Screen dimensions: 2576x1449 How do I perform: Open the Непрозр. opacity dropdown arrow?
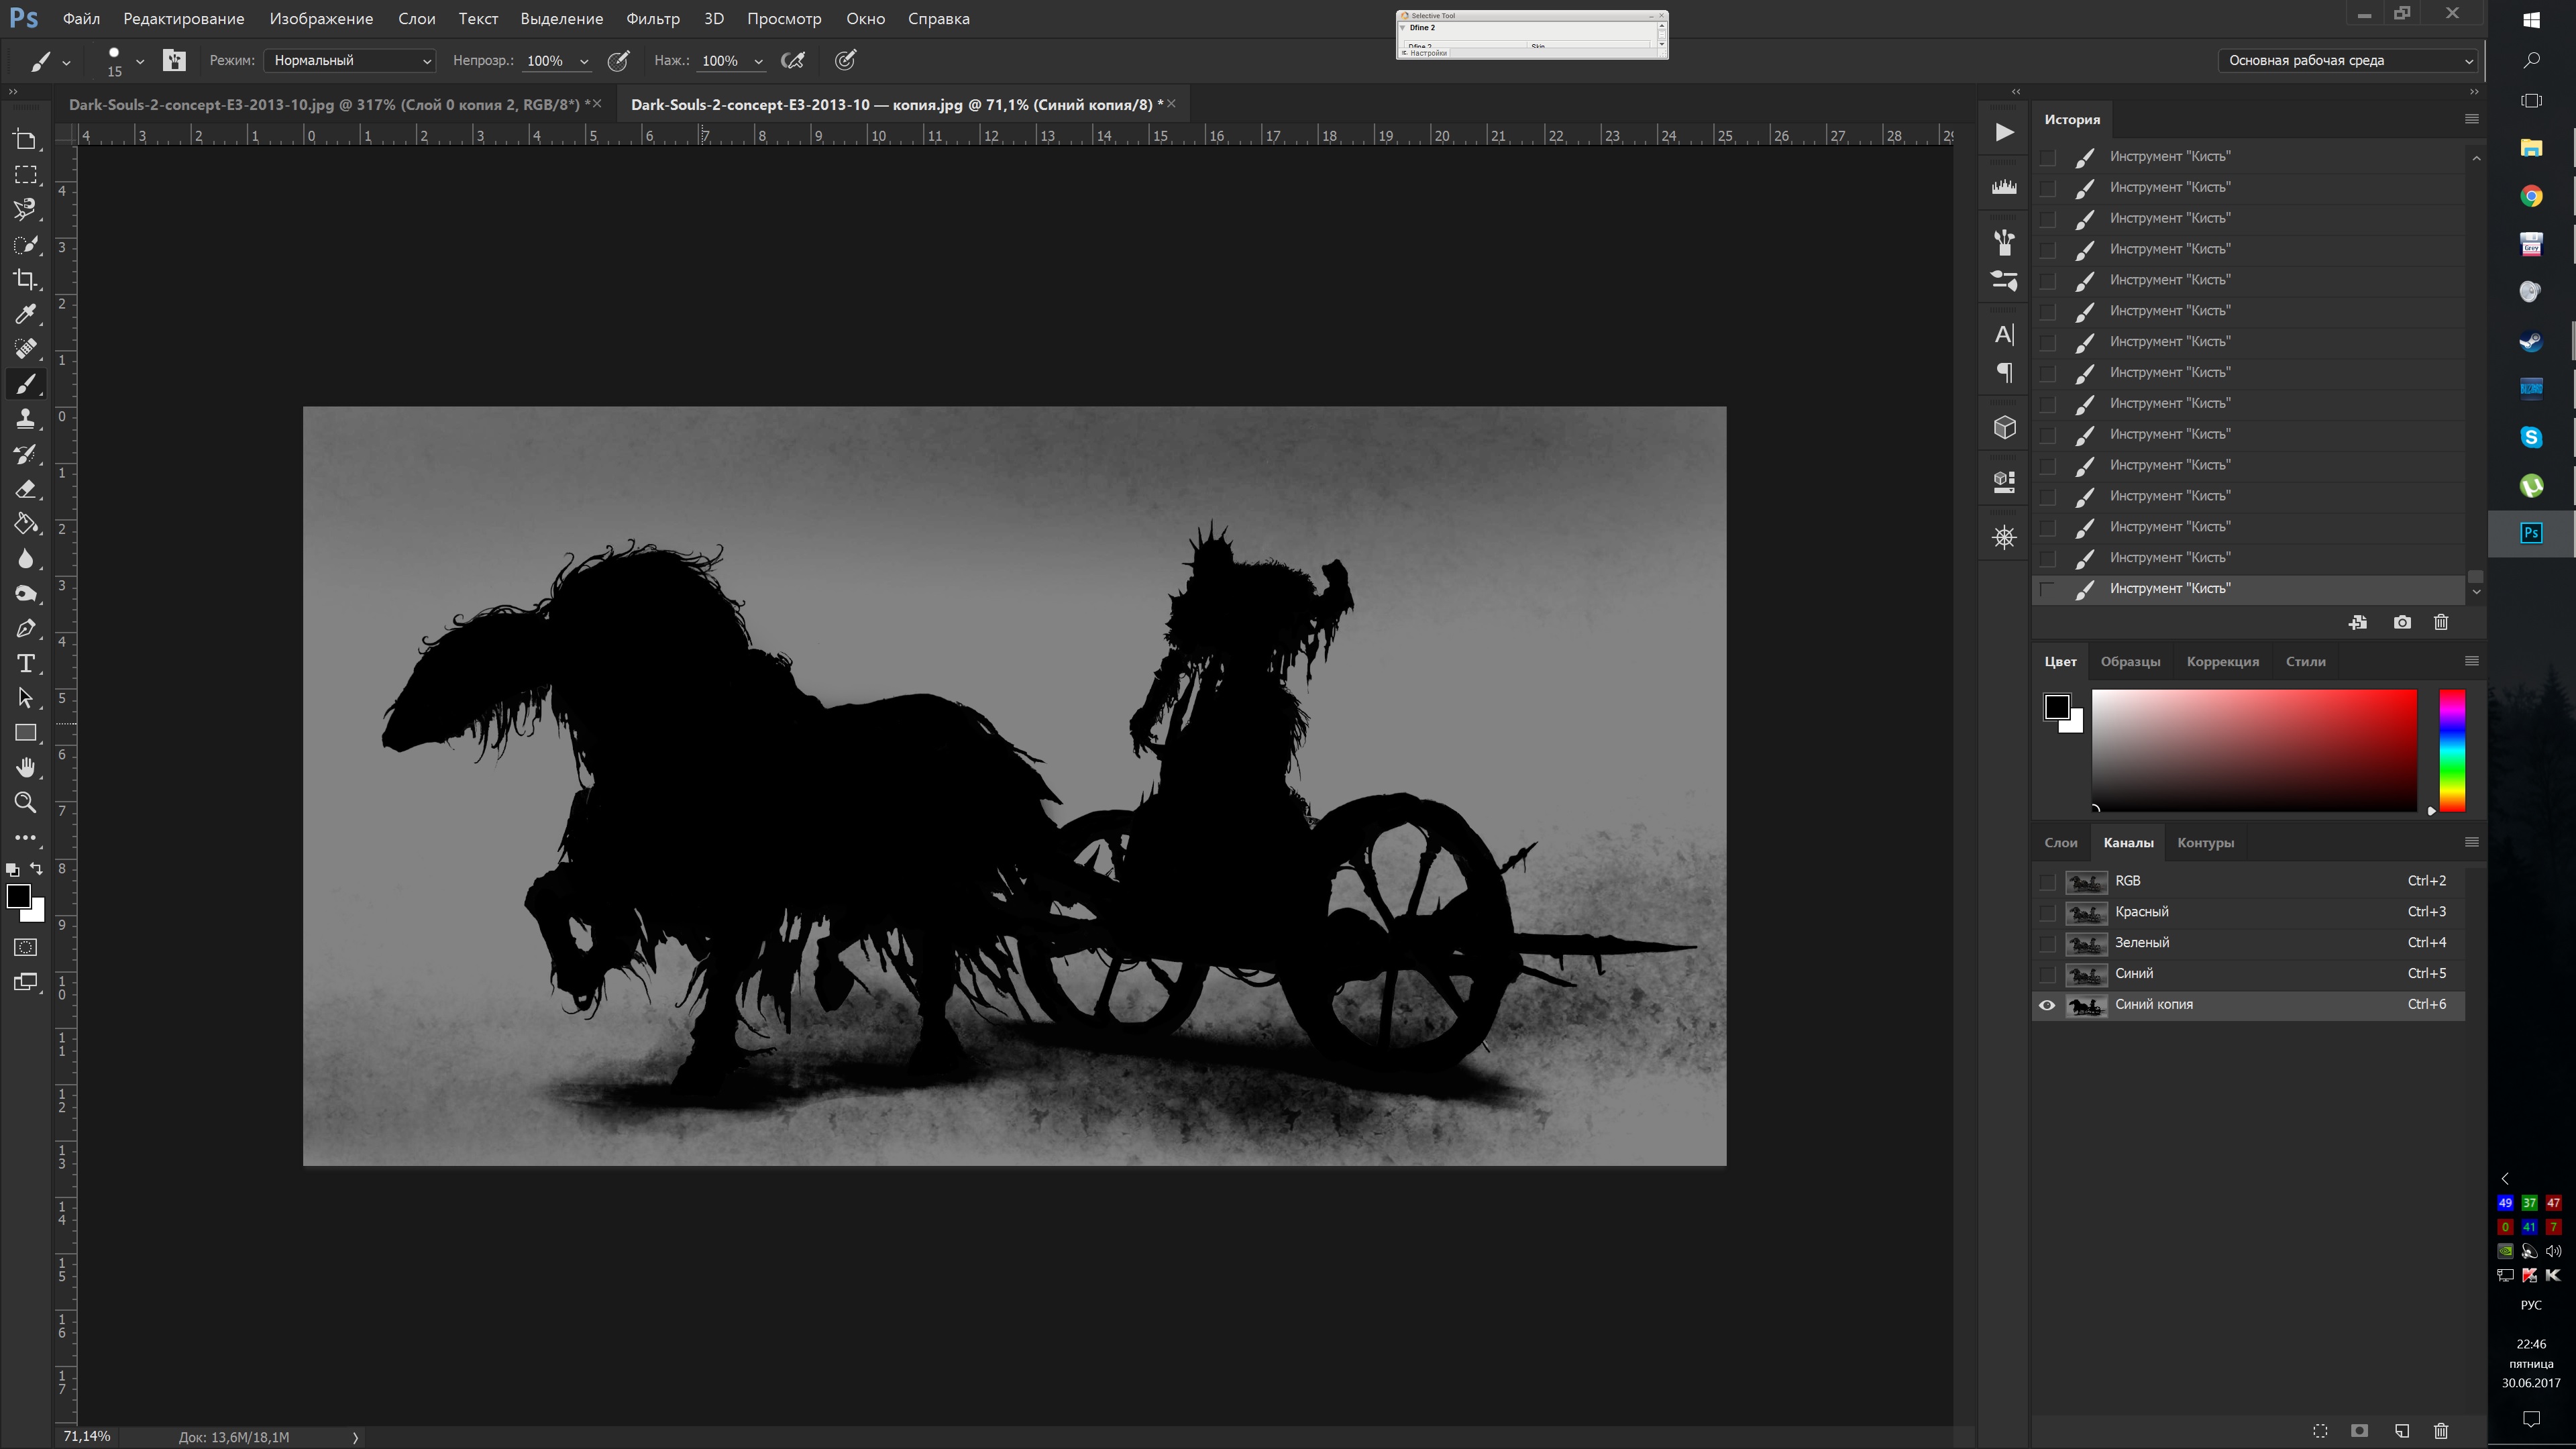584,61
